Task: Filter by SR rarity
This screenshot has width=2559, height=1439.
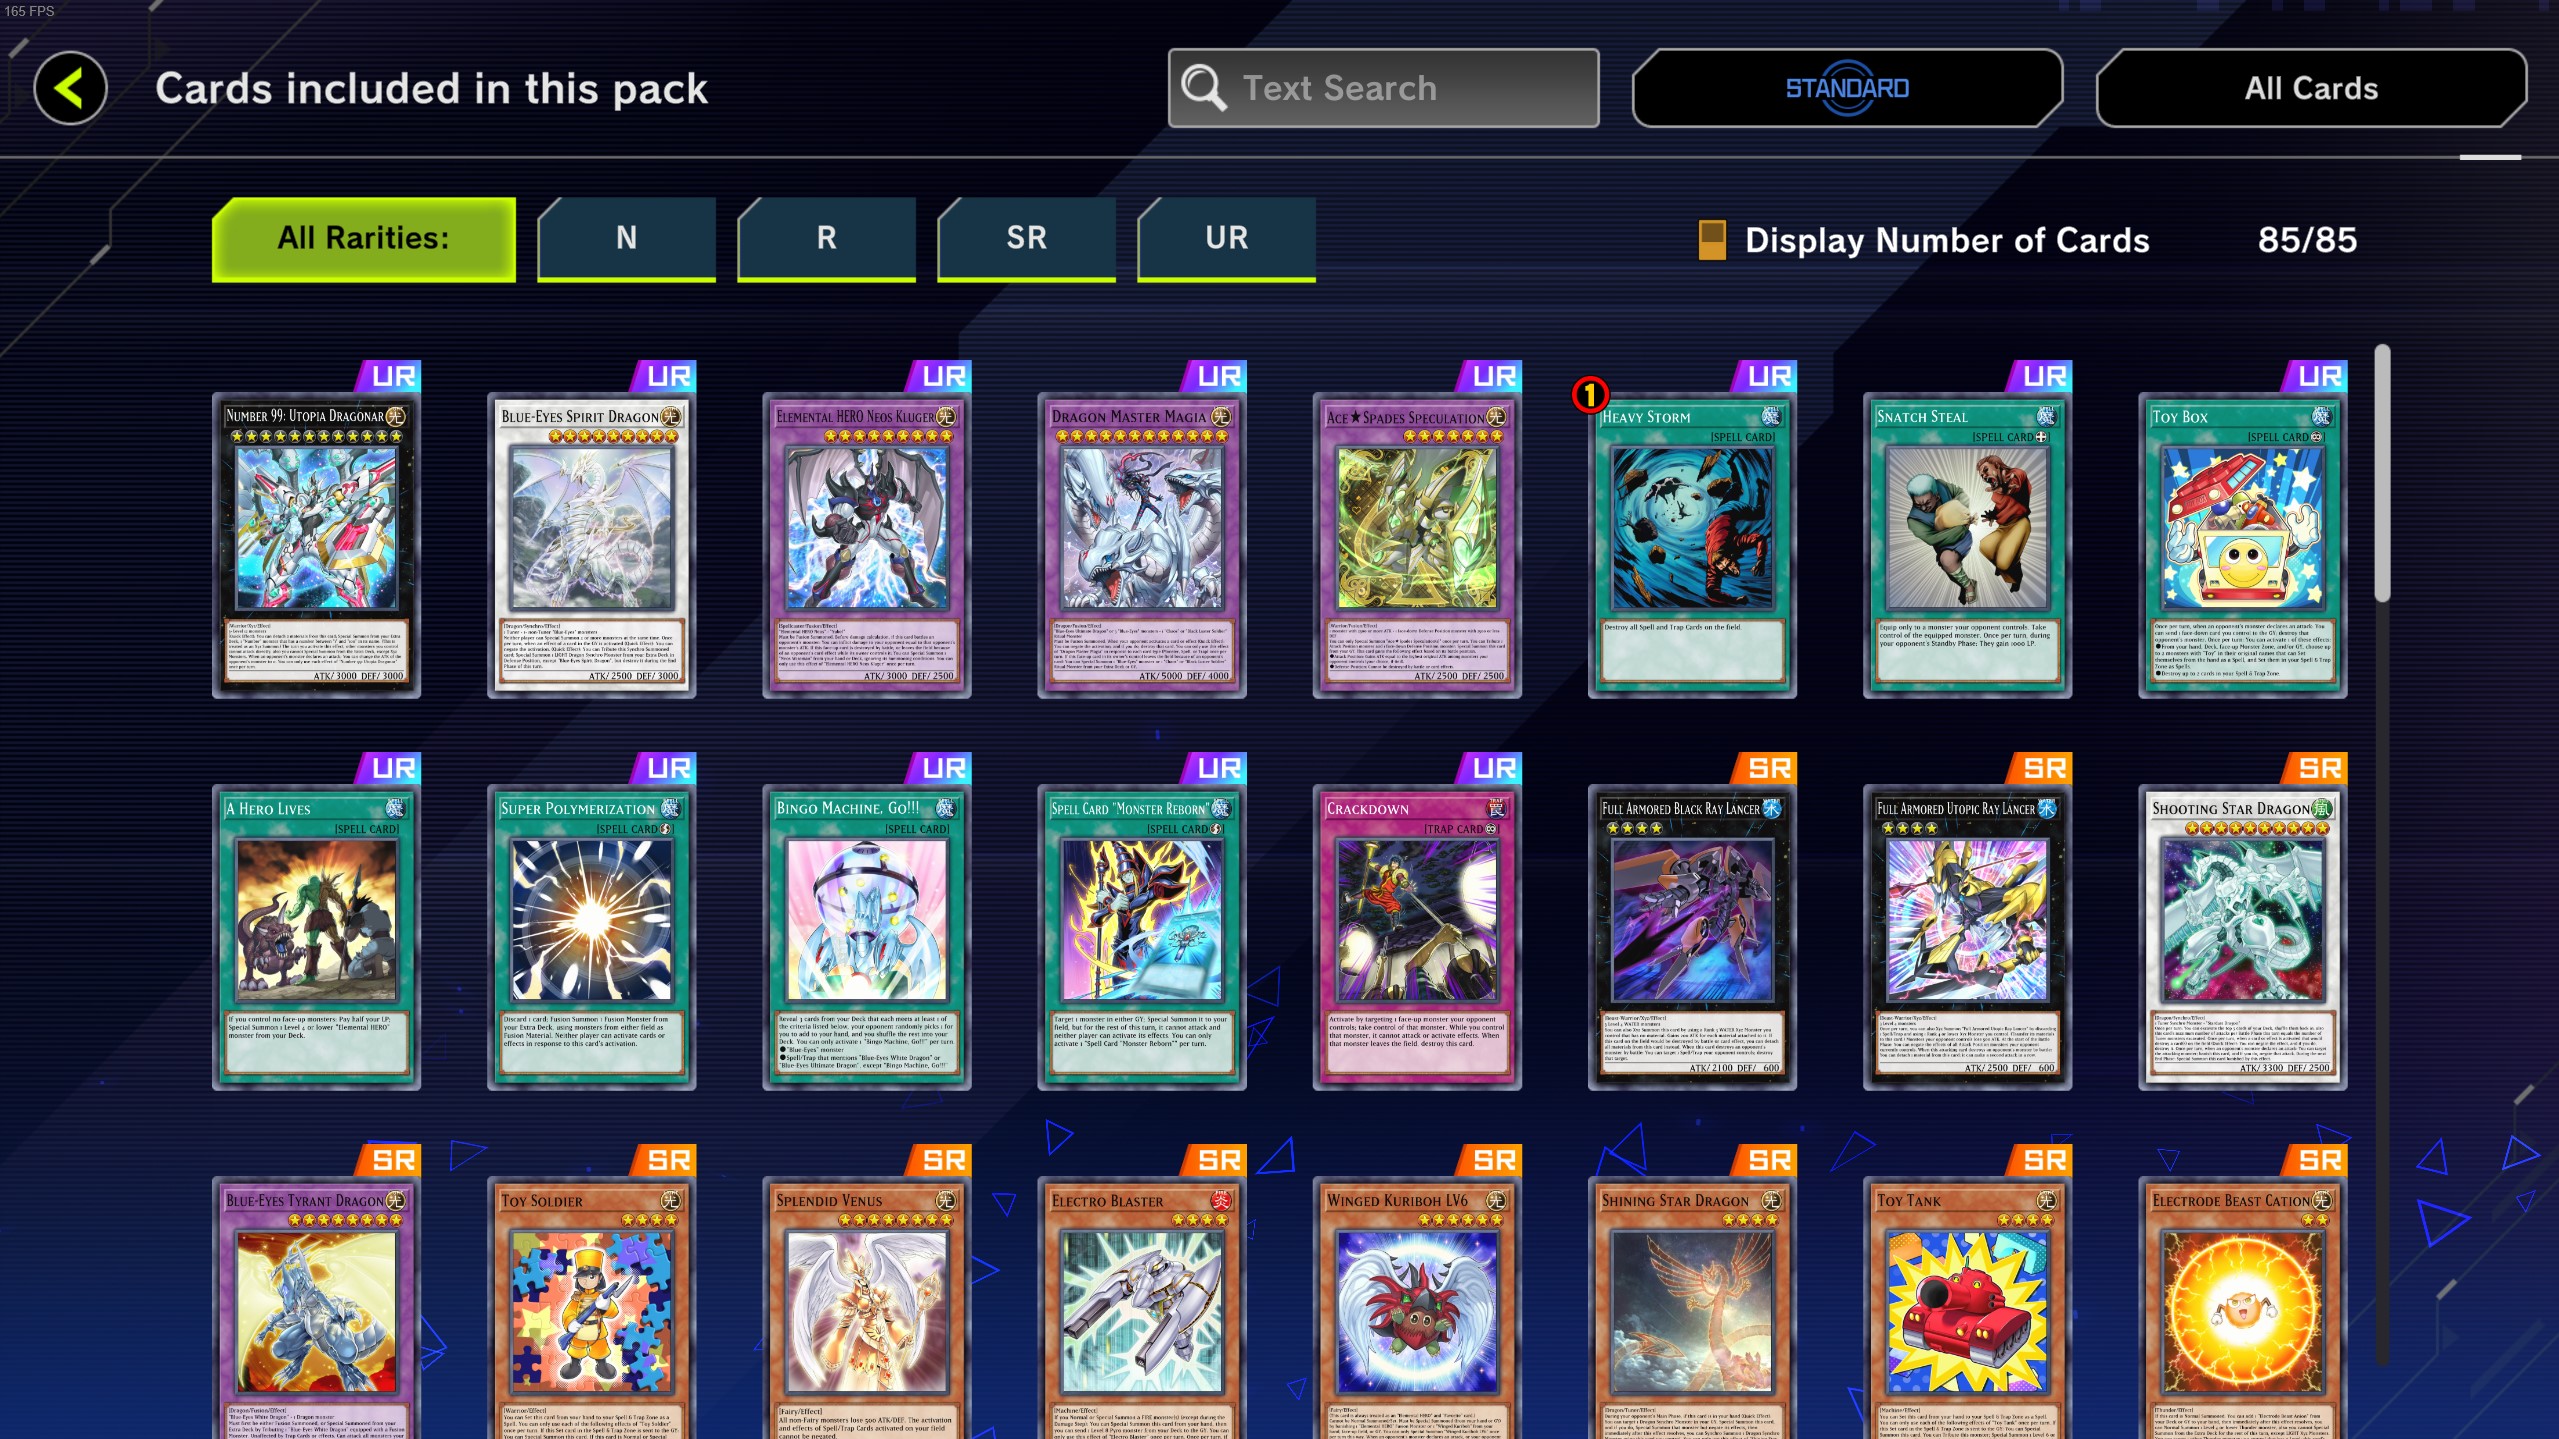Action: (x=1026, y=239)
